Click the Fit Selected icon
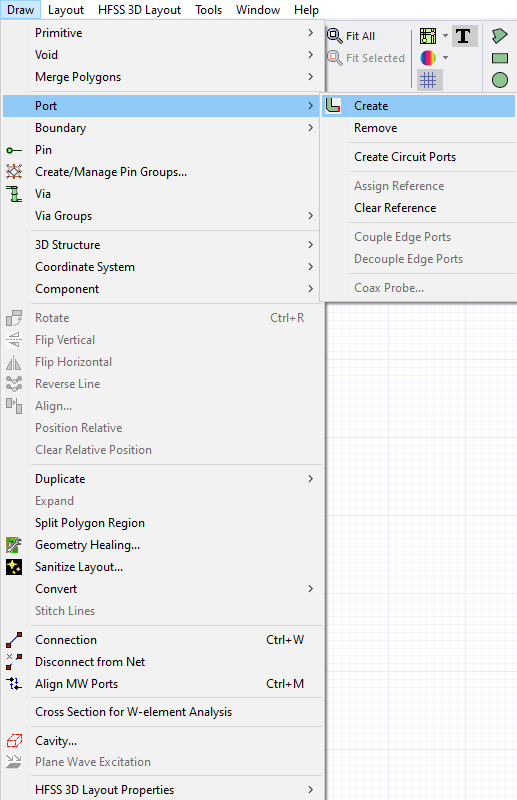The image size is (517, 800). click(335, 58)
